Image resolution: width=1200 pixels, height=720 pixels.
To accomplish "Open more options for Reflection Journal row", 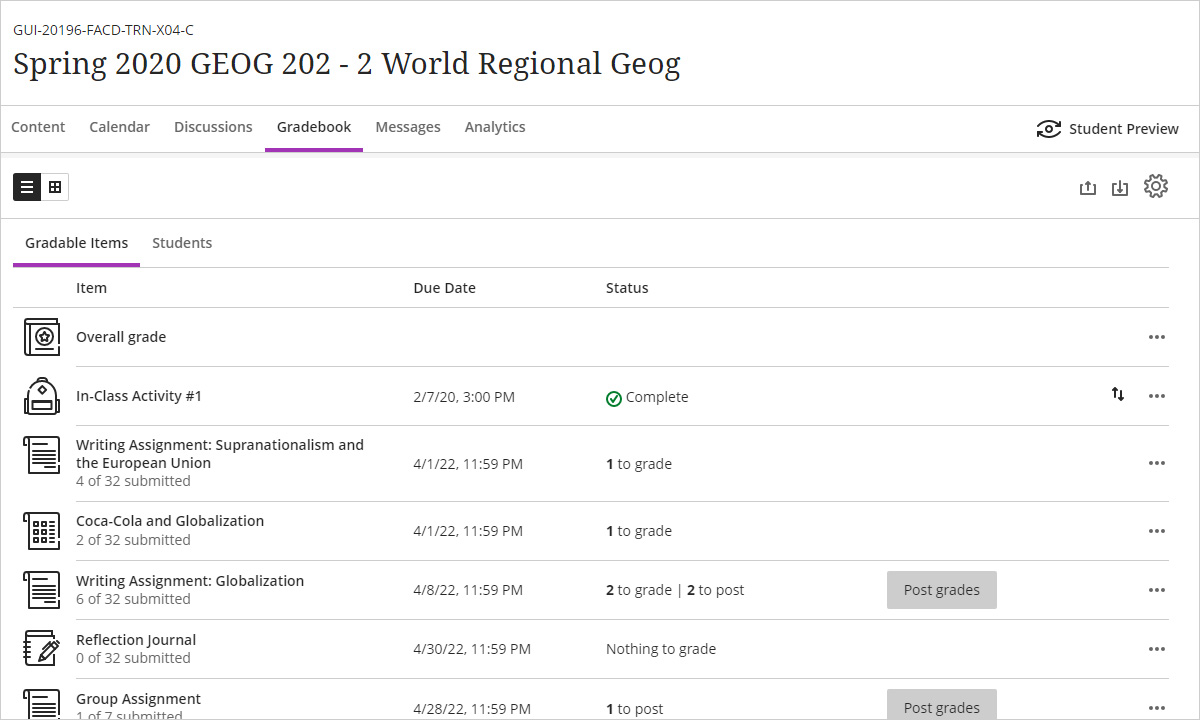I will [x=1157, y=649].
